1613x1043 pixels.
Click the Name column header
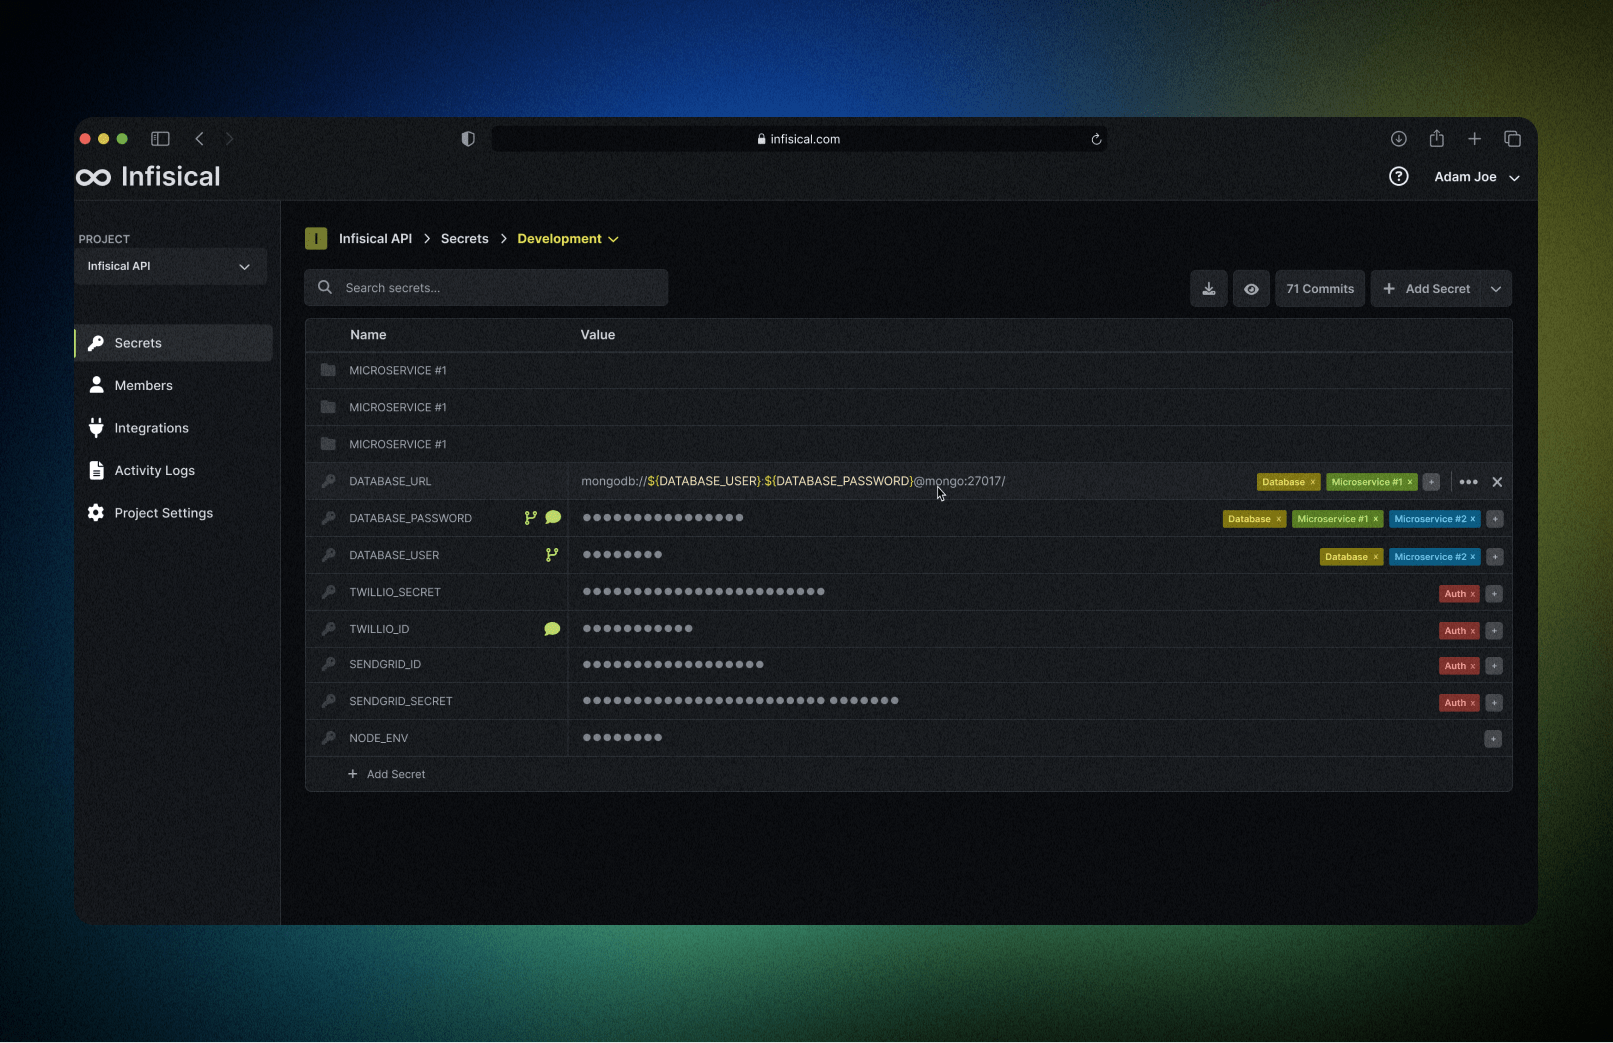(x=368, y=335)
